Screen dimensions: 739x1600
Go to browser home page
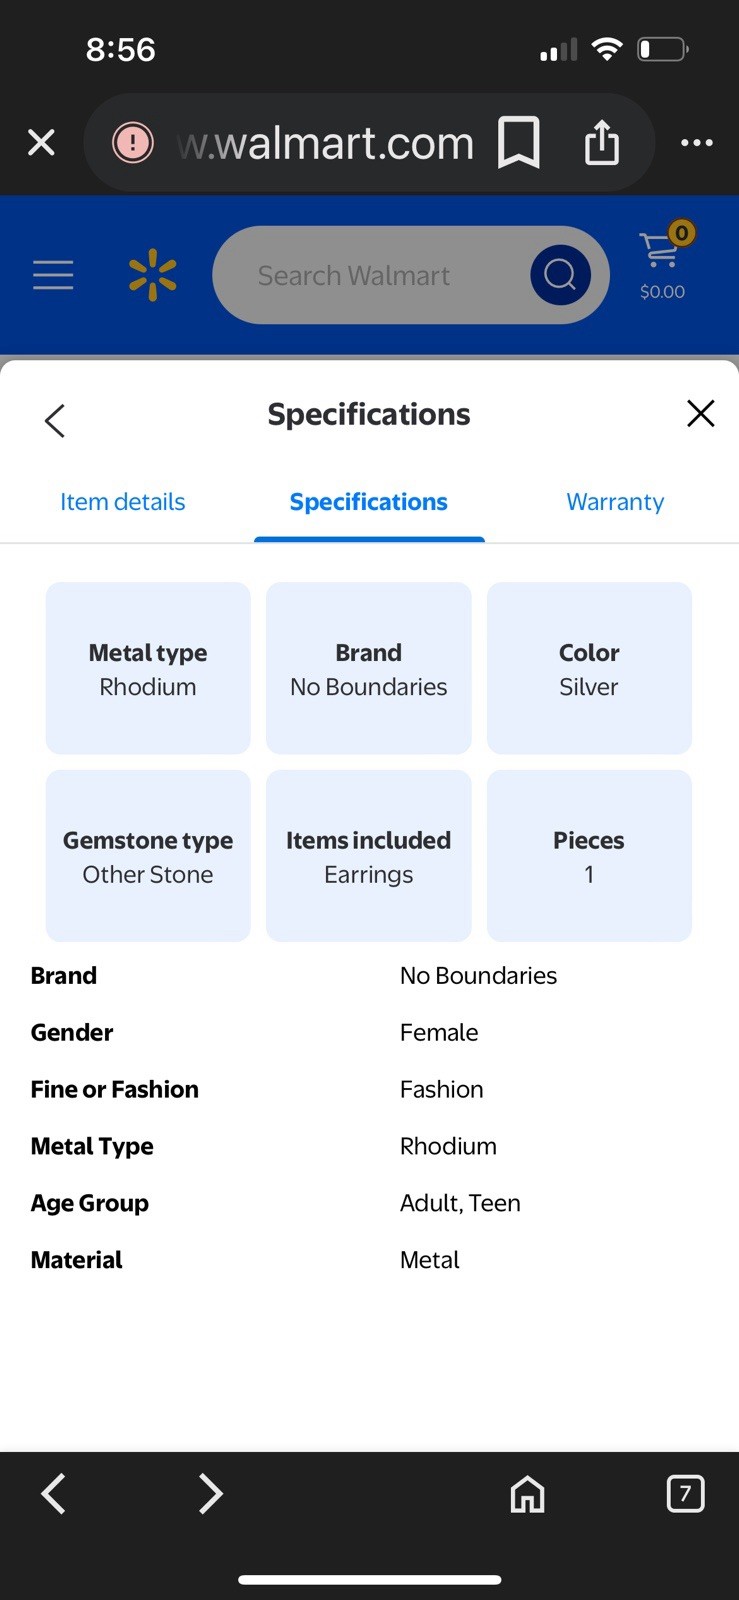tap(528, 1494)
